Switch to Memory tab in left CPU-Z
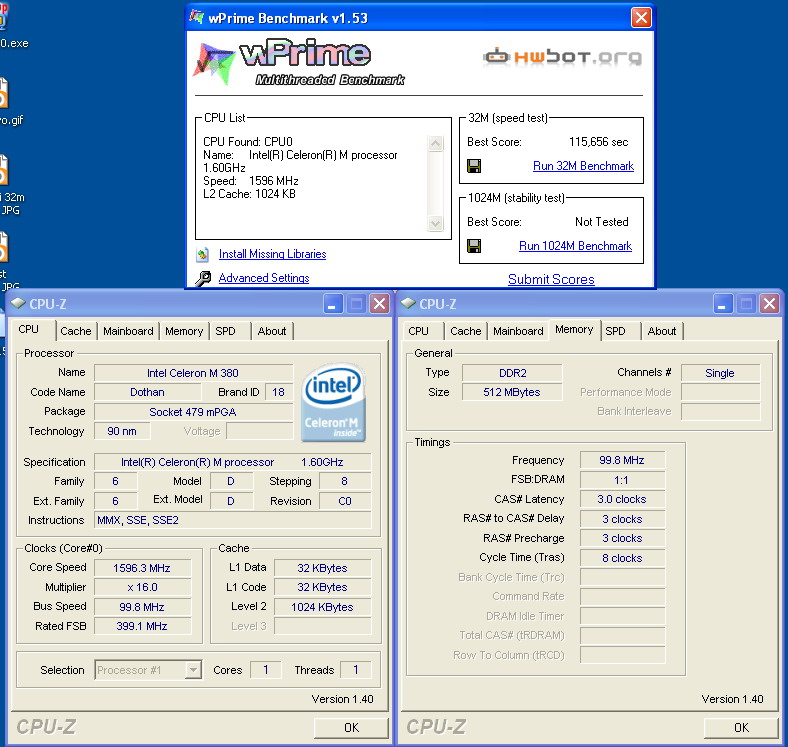The image size is (788, 747). click(x=184, y=331)
